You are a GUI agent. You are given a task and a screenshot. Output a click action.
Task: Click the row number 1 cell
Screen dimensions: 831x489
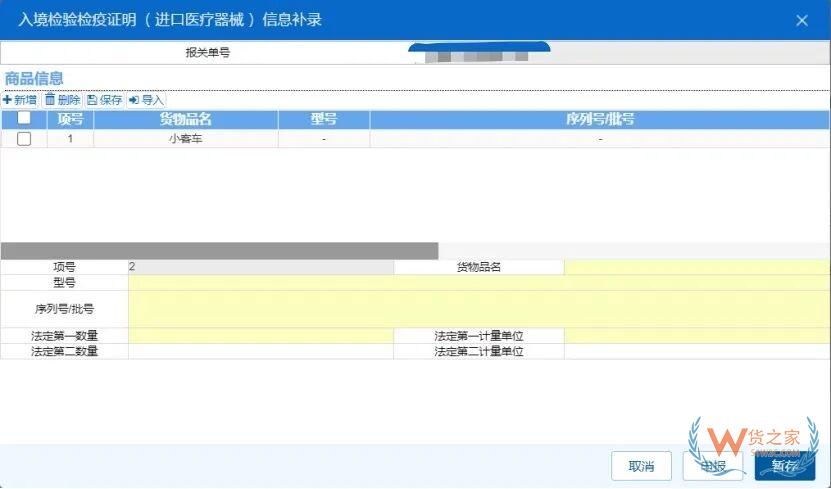click(70, 139)
